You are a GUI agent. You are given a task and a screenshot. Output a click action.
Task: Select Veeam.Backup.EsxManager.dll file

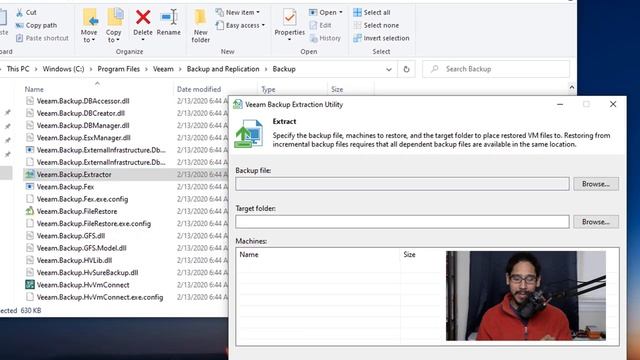click(84, 138)
